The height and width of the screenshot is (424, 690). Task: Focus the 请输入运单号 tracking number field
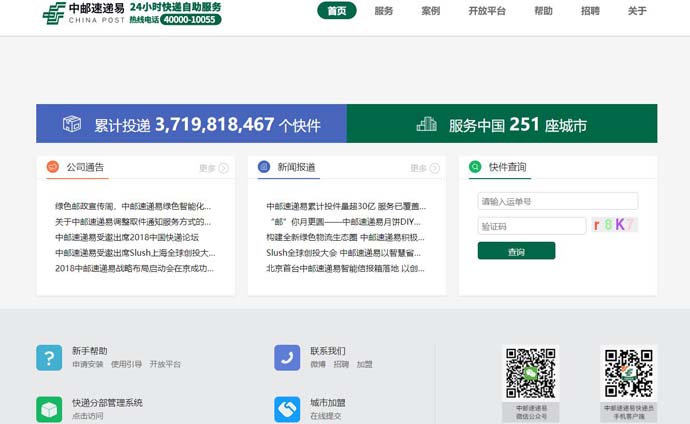[557, 201]
